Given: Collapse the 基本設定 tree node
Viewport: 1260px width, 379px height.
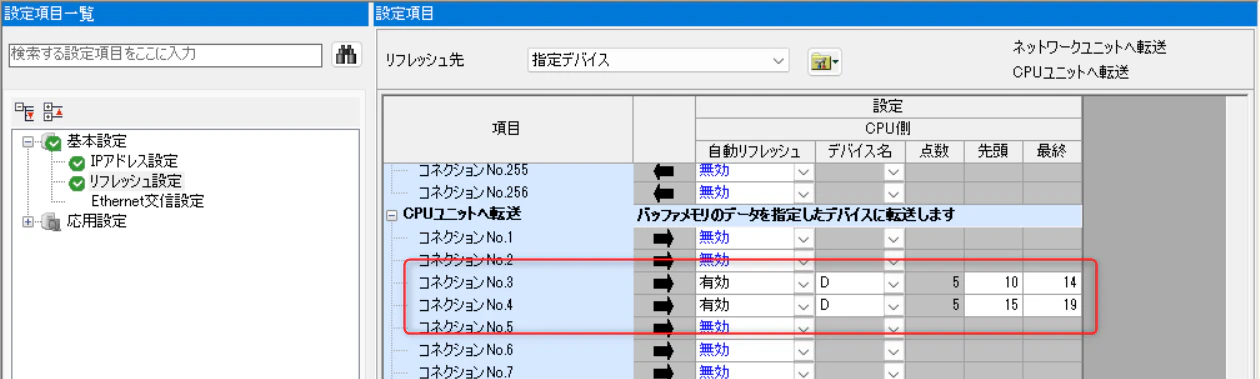Looking at the screenshot, I should tap(27, 142).
